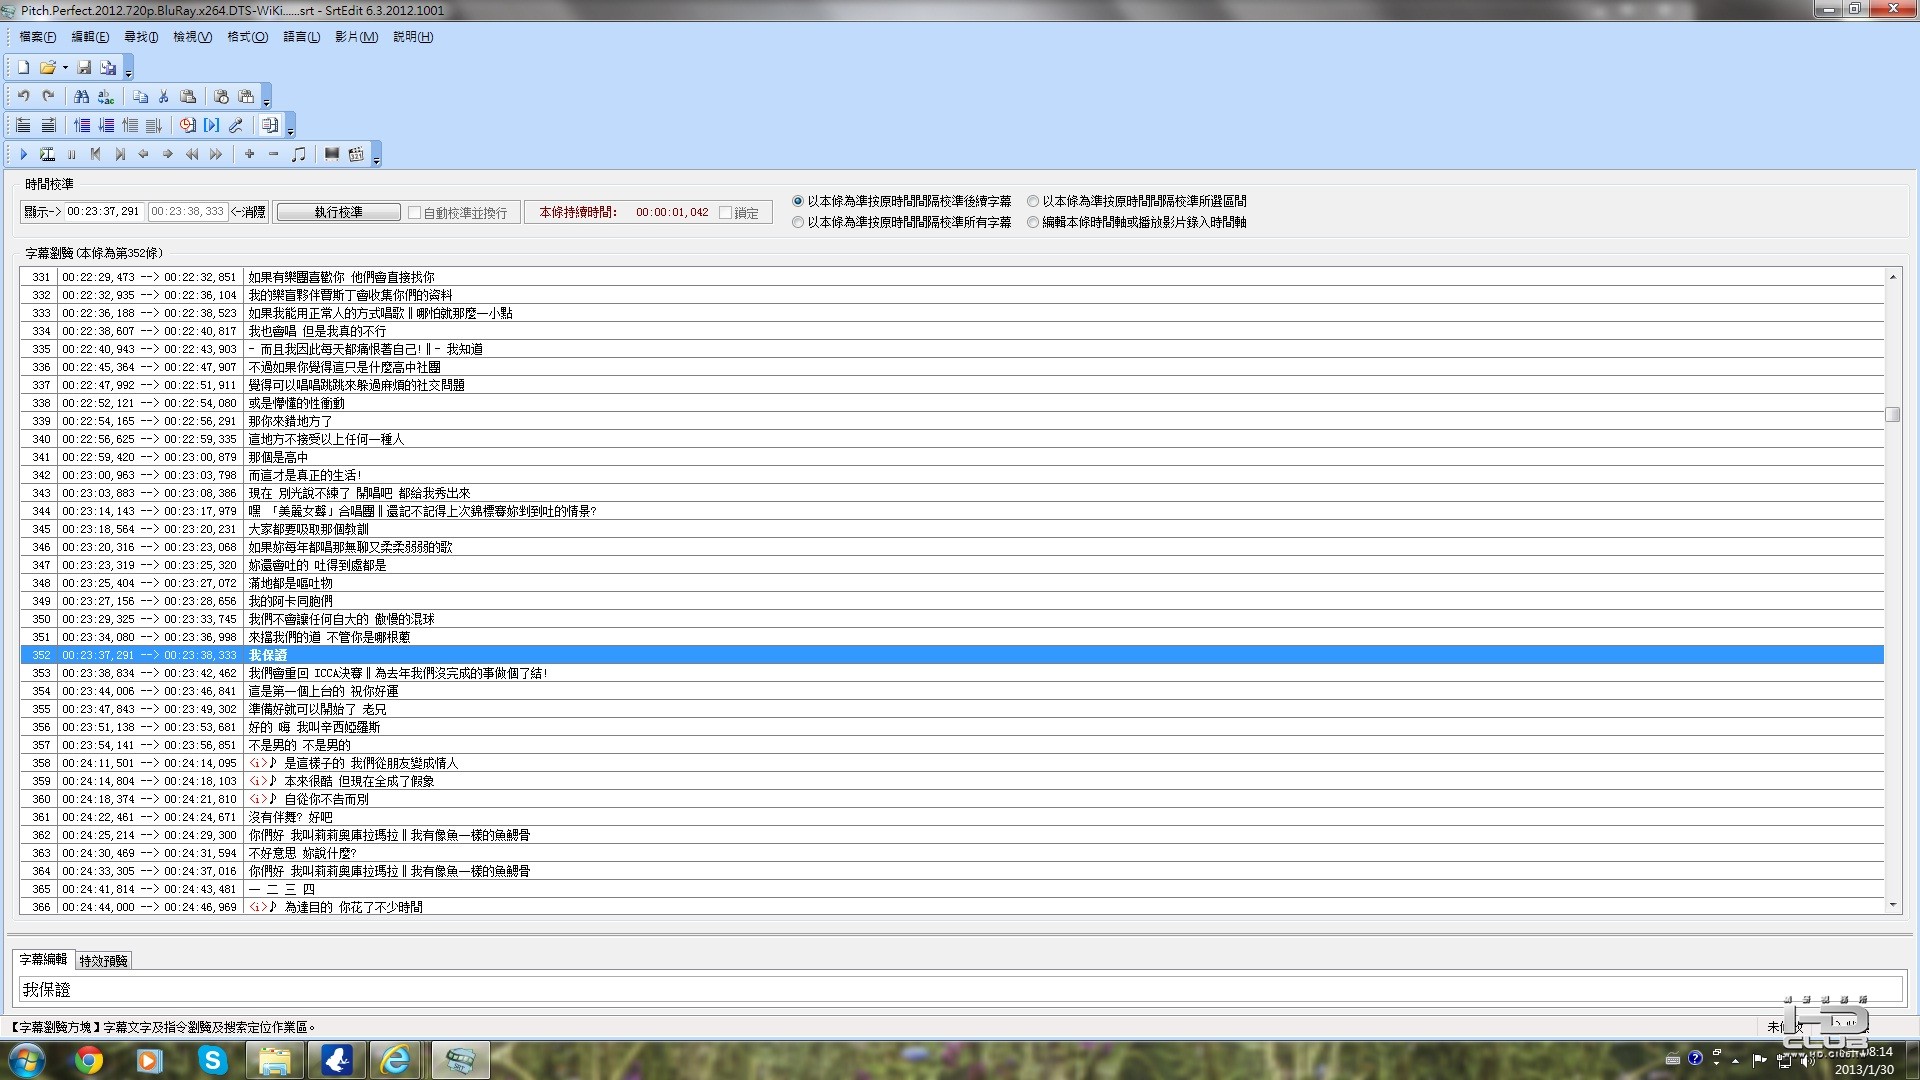
Task: Undo the last edit
Action: point(23,96)
